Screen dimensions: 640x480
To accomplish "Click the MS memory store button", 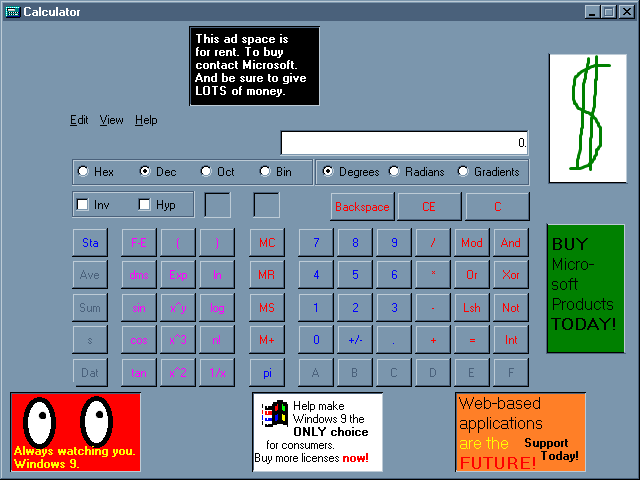I will (x=267, y=307).
